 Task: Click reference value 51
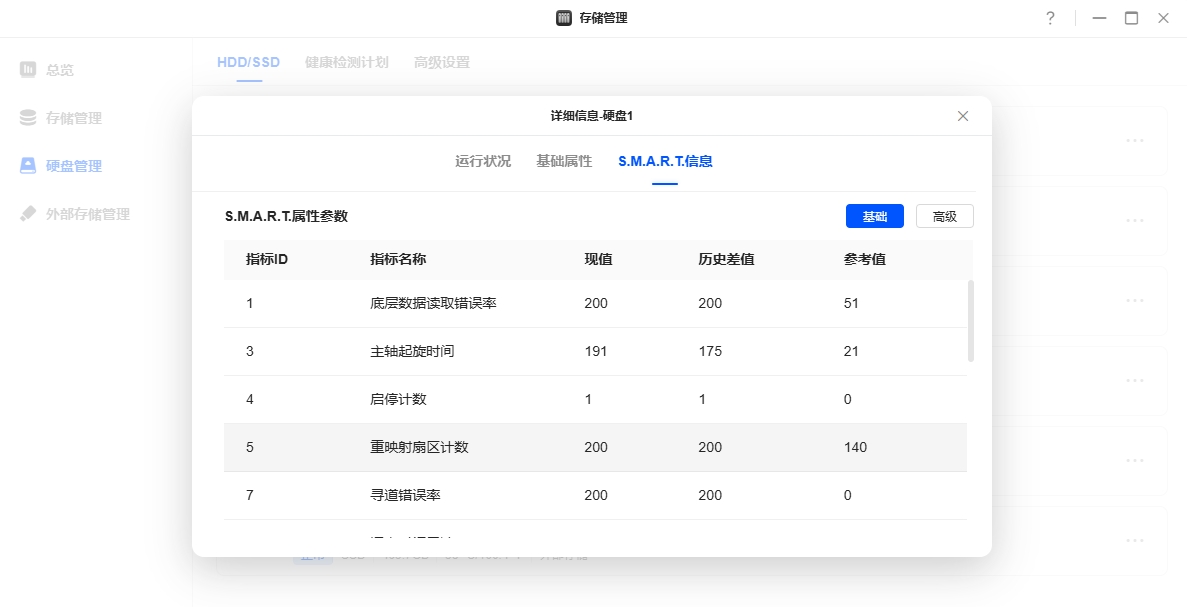pos(851,304)
